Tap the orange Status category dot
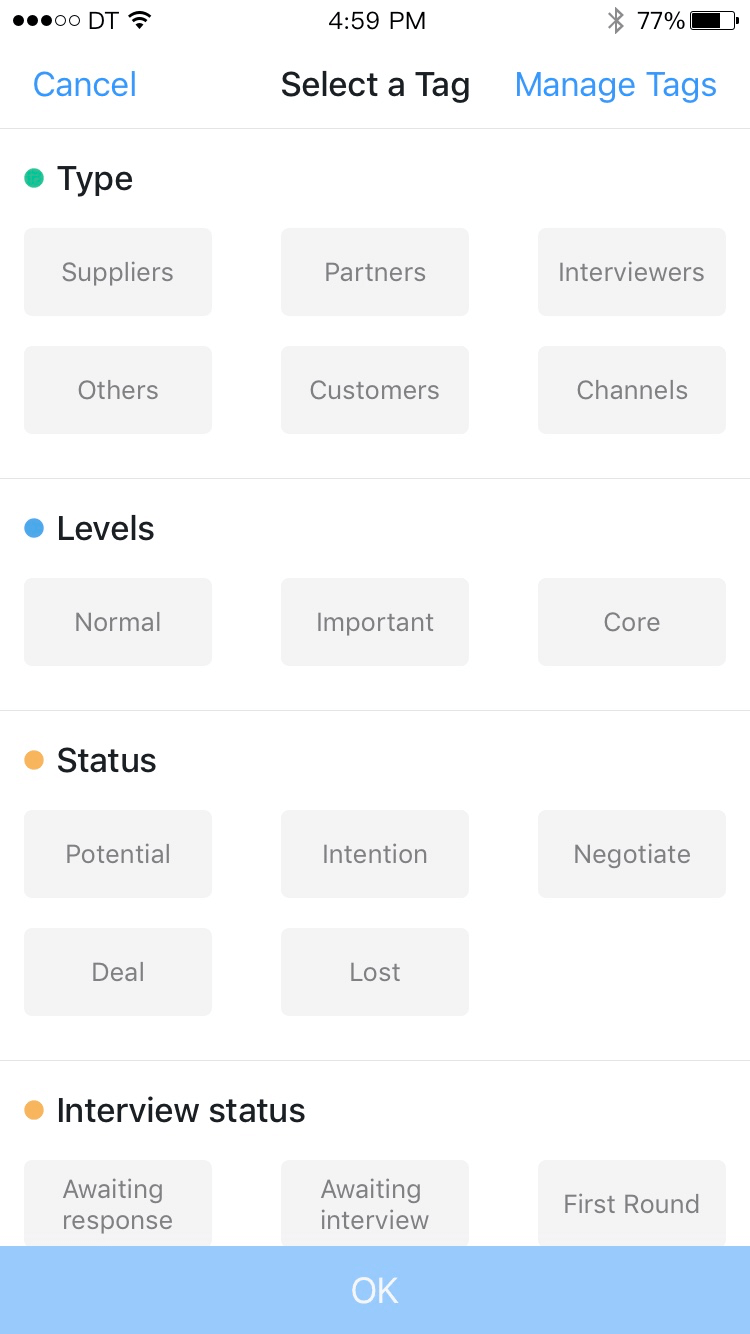 tap(34, 761)
